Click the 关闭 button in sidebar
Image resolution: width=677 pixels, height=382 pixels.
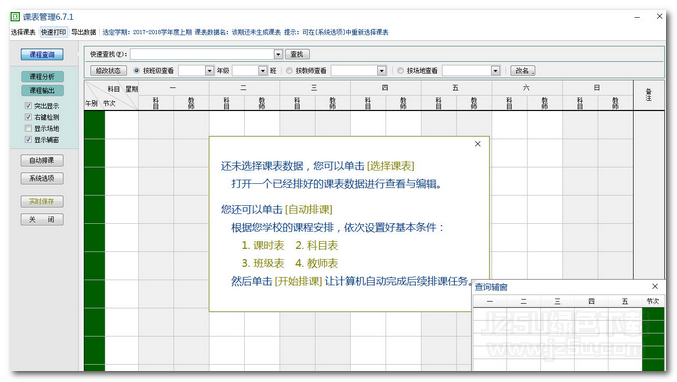[x=42, y=219]
